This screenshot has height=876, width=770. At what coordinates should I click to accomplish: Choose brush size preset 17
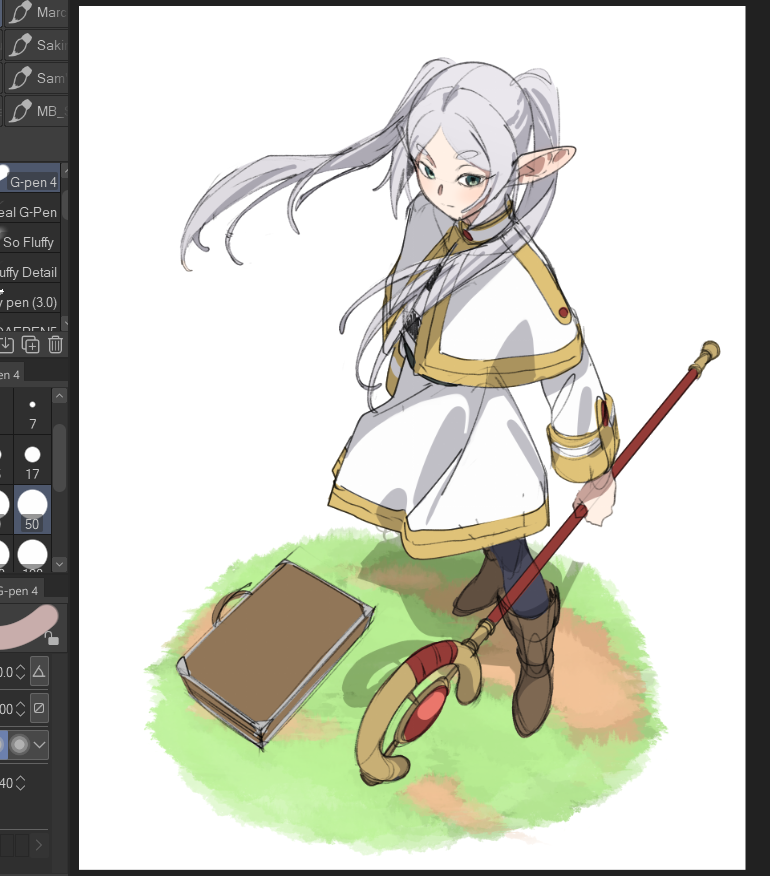coord(32,460)
